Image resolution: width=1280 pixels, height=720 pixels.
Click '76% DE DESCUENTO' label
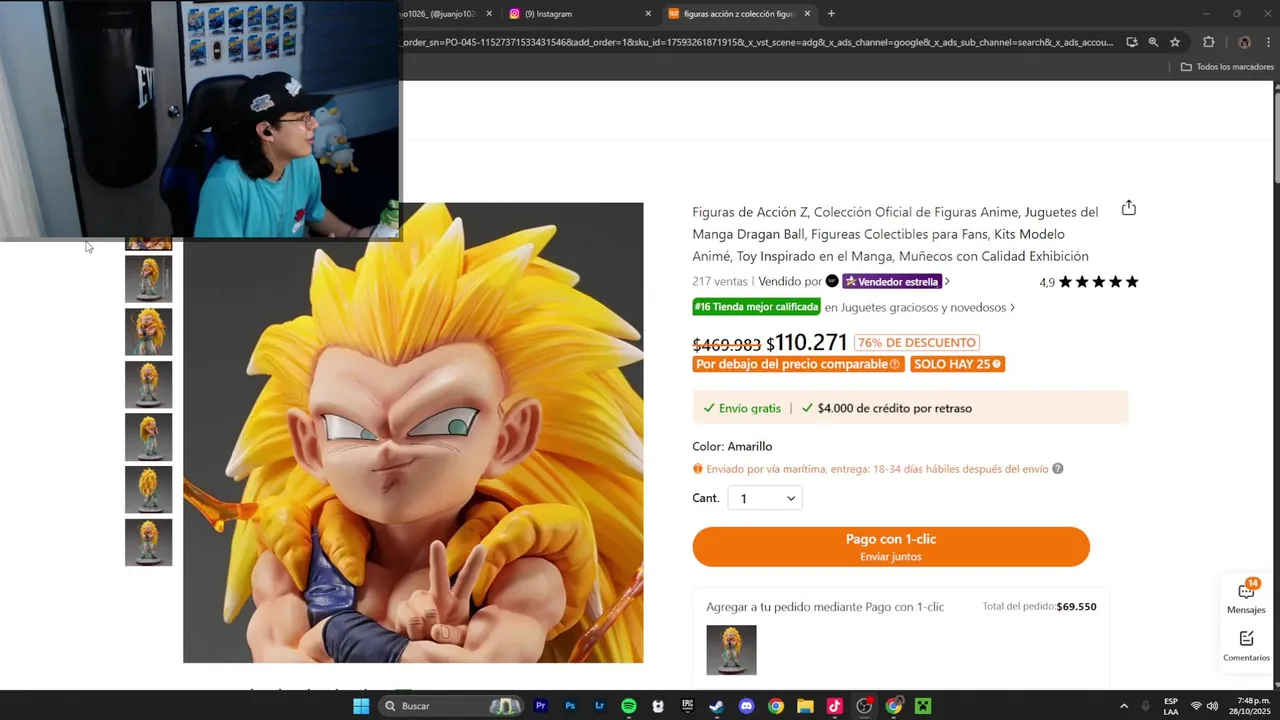coord(916,343)
